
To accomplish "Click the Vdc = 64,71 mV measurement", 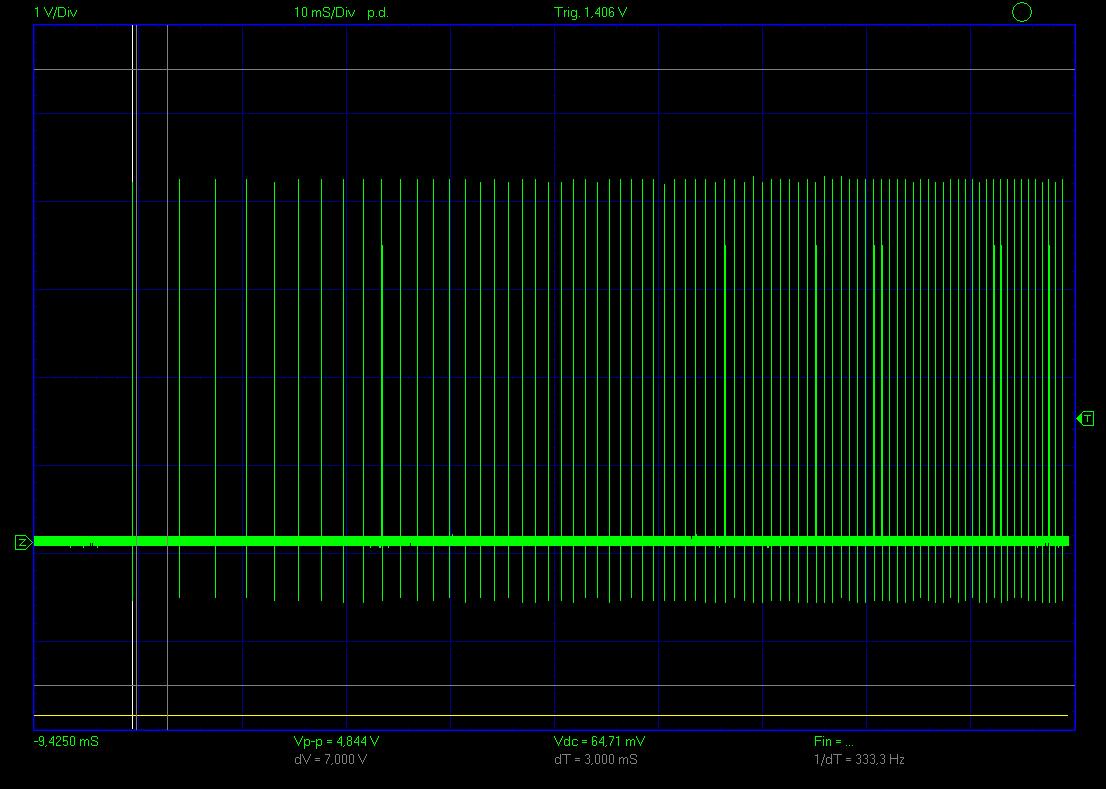I will pyautogui.click(x=600, y=742).
